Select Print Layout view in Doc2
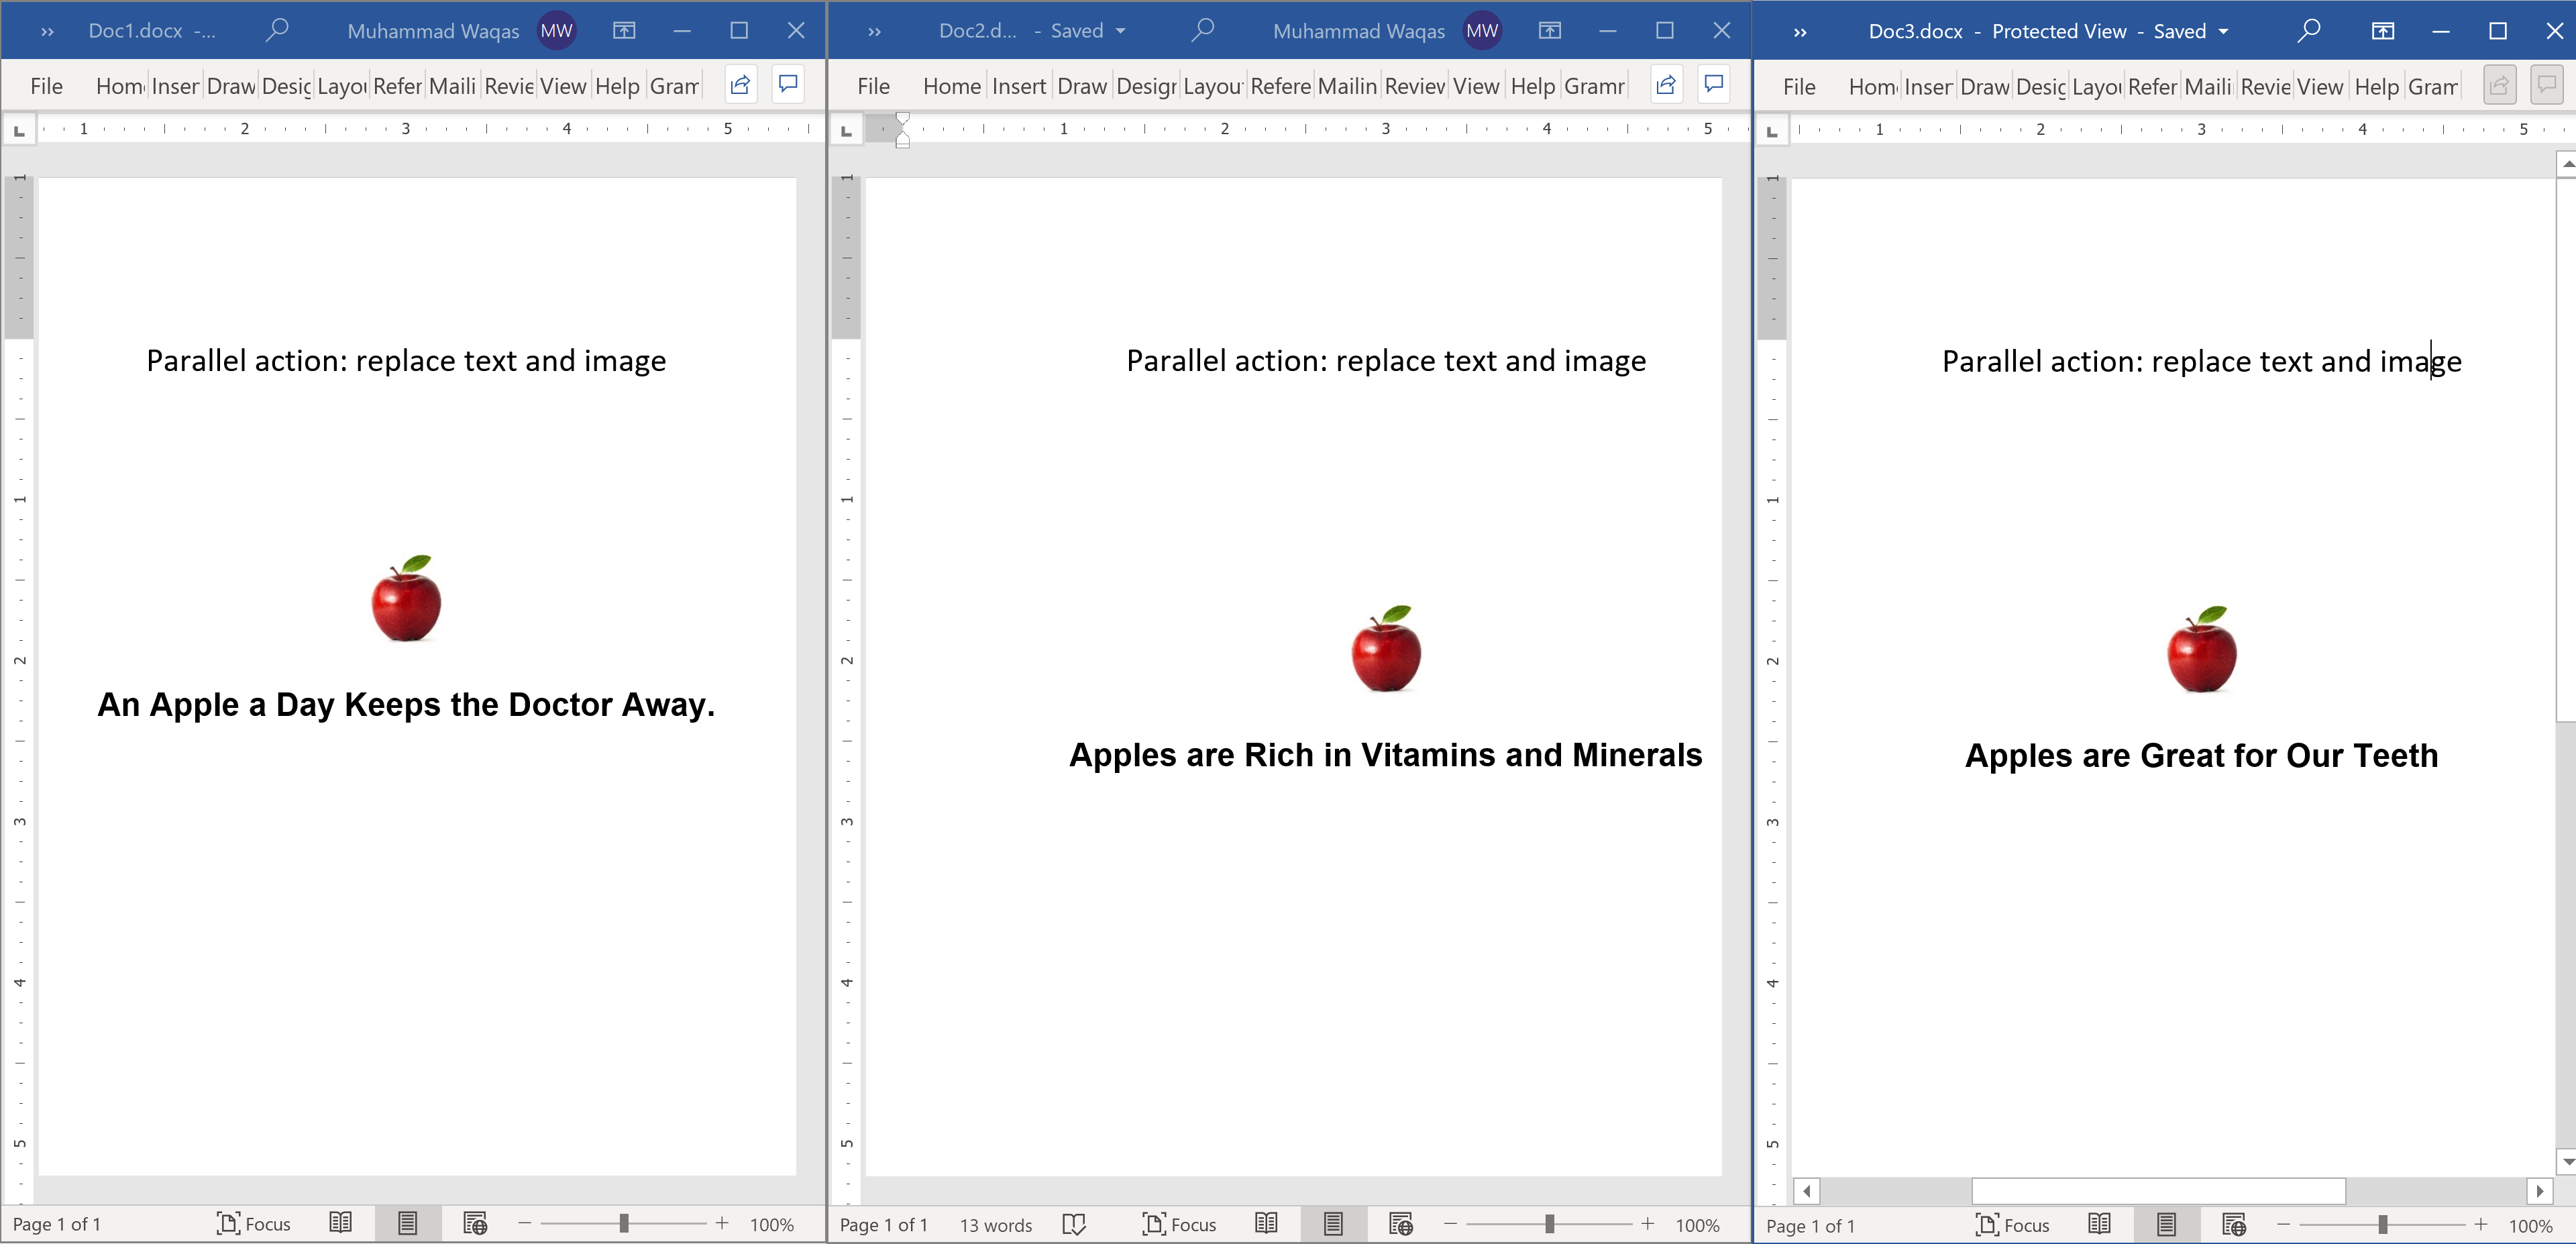This screenshot has width=2576, height=1244. 1333,1224
